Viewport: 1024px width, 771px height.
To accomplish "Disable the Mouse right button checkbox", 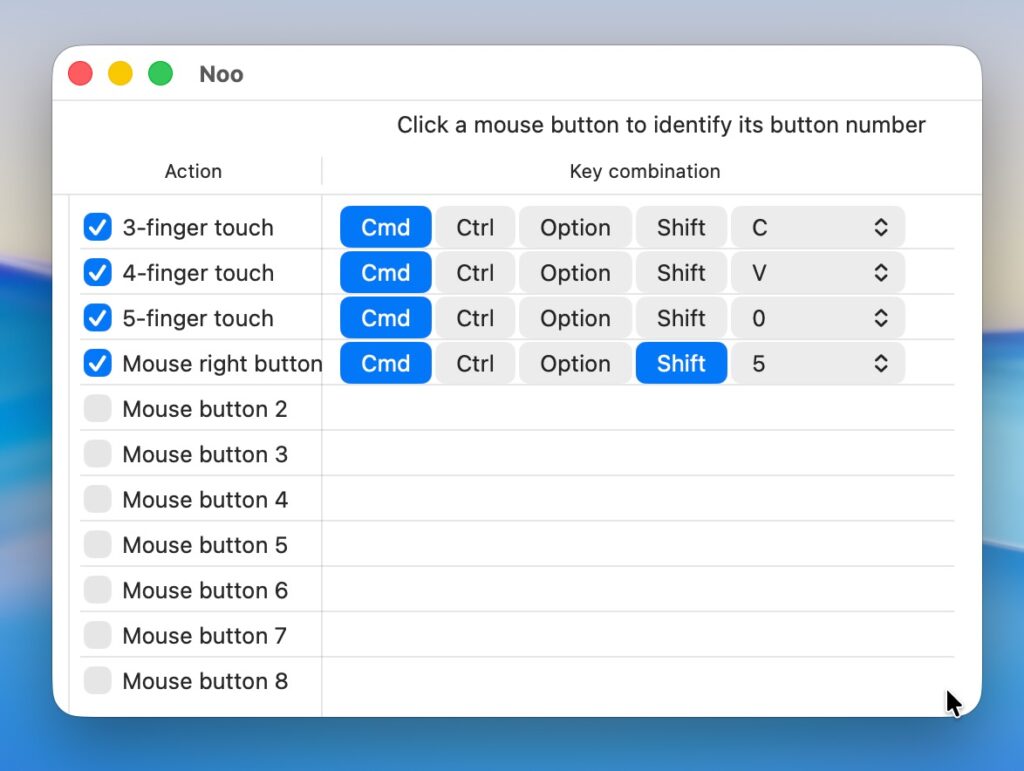I will [x=97, y=364].
